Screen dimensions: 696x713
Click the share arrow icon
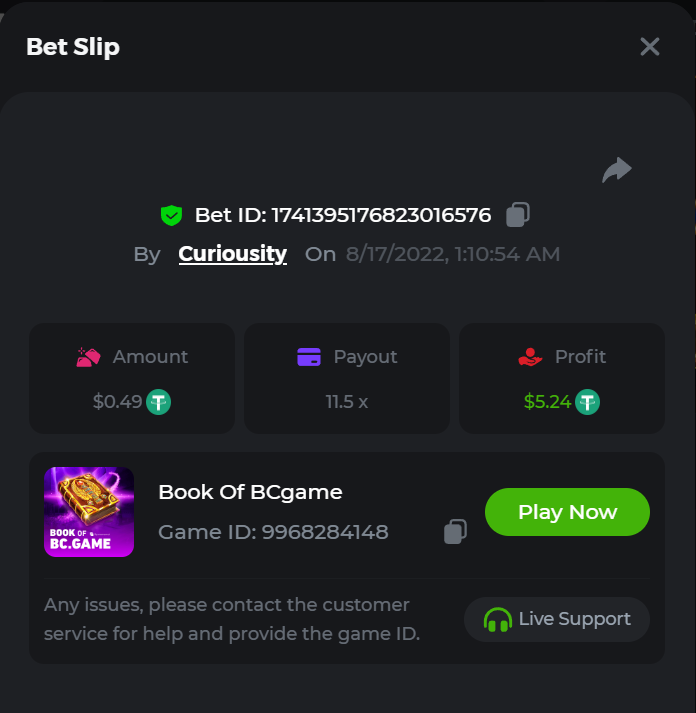pos(617,171)
